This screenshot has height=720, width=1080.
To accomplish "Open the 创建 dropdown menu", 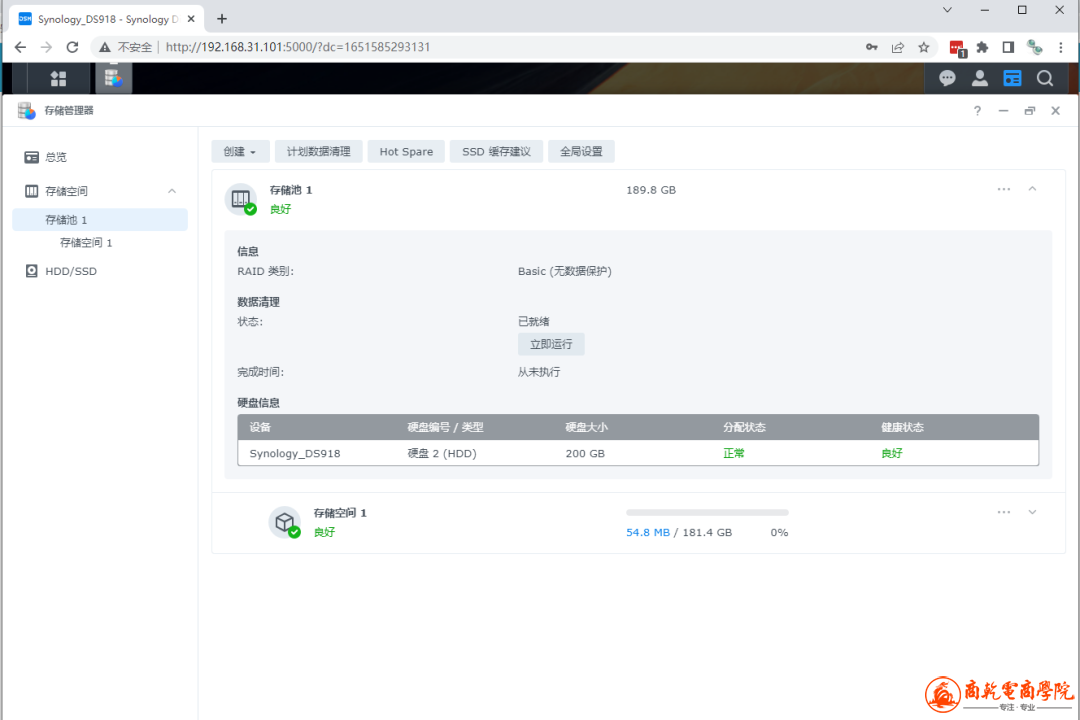I will pyautogui.click(x=240, y=152).
